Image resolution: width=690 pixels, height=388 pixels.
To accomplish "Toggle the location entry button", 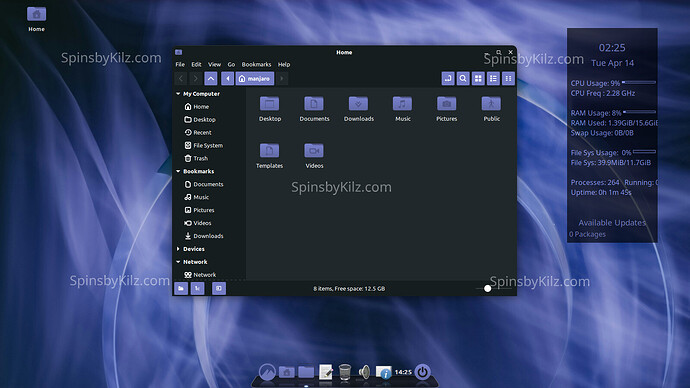I will pos(448,78).
